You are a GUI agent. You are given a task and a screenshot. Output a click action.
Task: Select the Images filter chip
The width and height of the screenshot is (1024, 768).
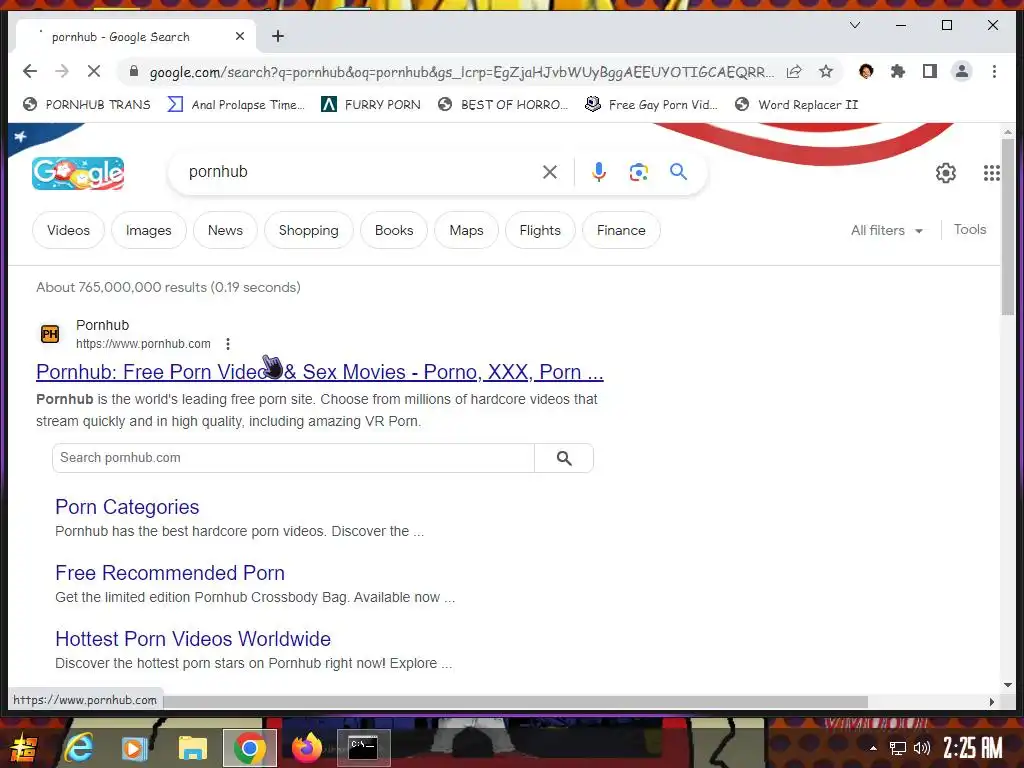click(x=148, y=230)
